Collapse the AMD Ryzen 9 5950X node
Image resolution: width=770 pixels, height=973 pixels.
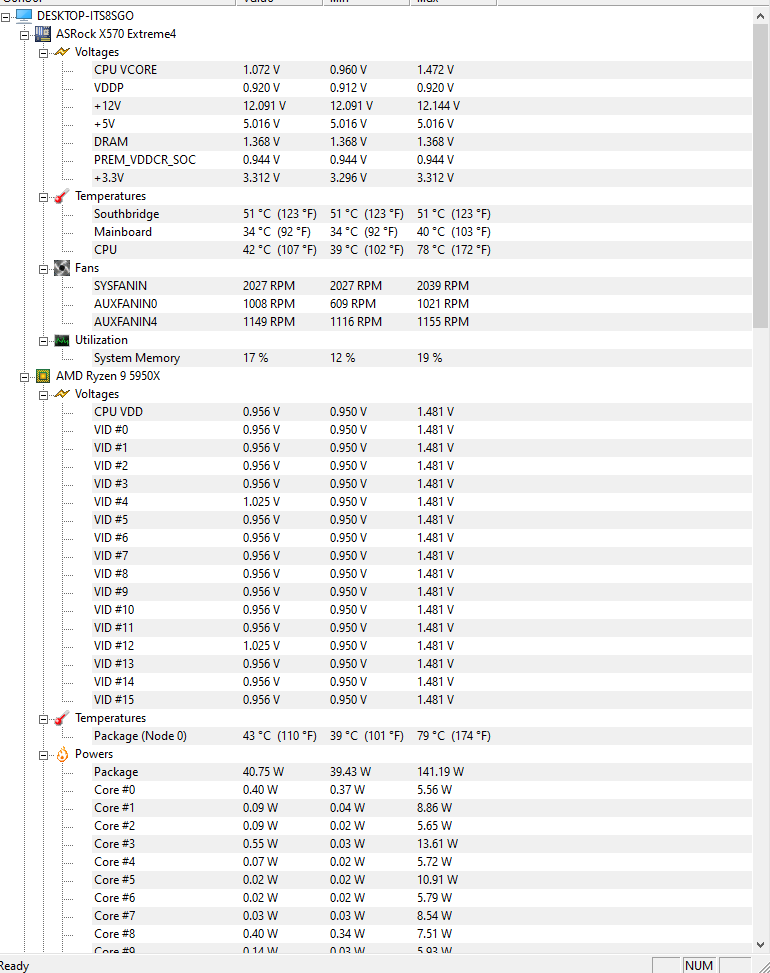(24, 377)
